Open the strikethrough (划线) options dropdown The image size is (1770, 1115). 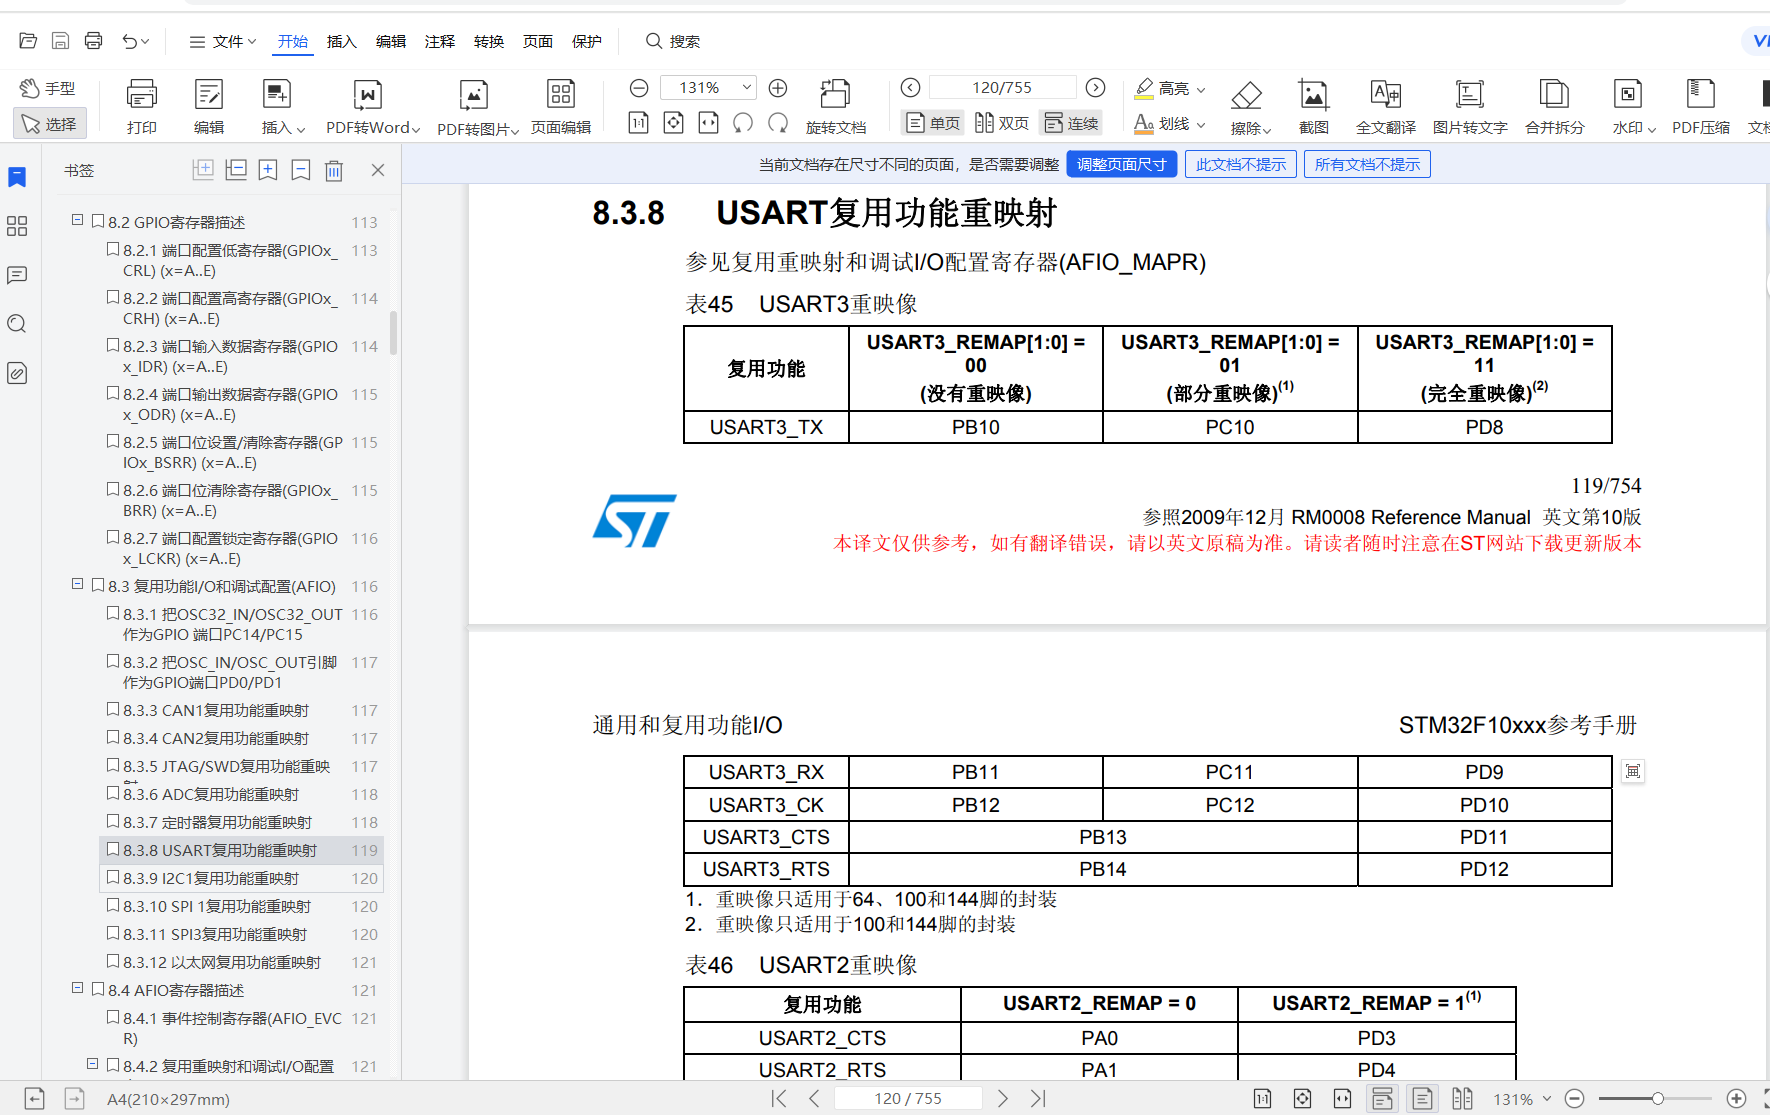[1201, 125]
